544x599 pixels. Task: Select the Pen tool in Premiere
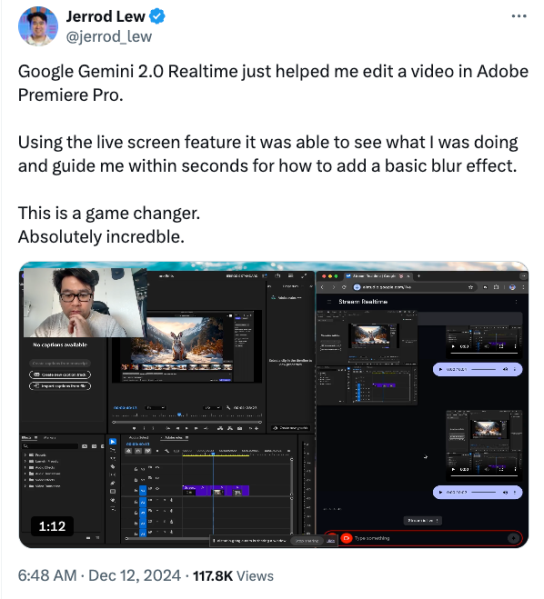pos(113,483)
